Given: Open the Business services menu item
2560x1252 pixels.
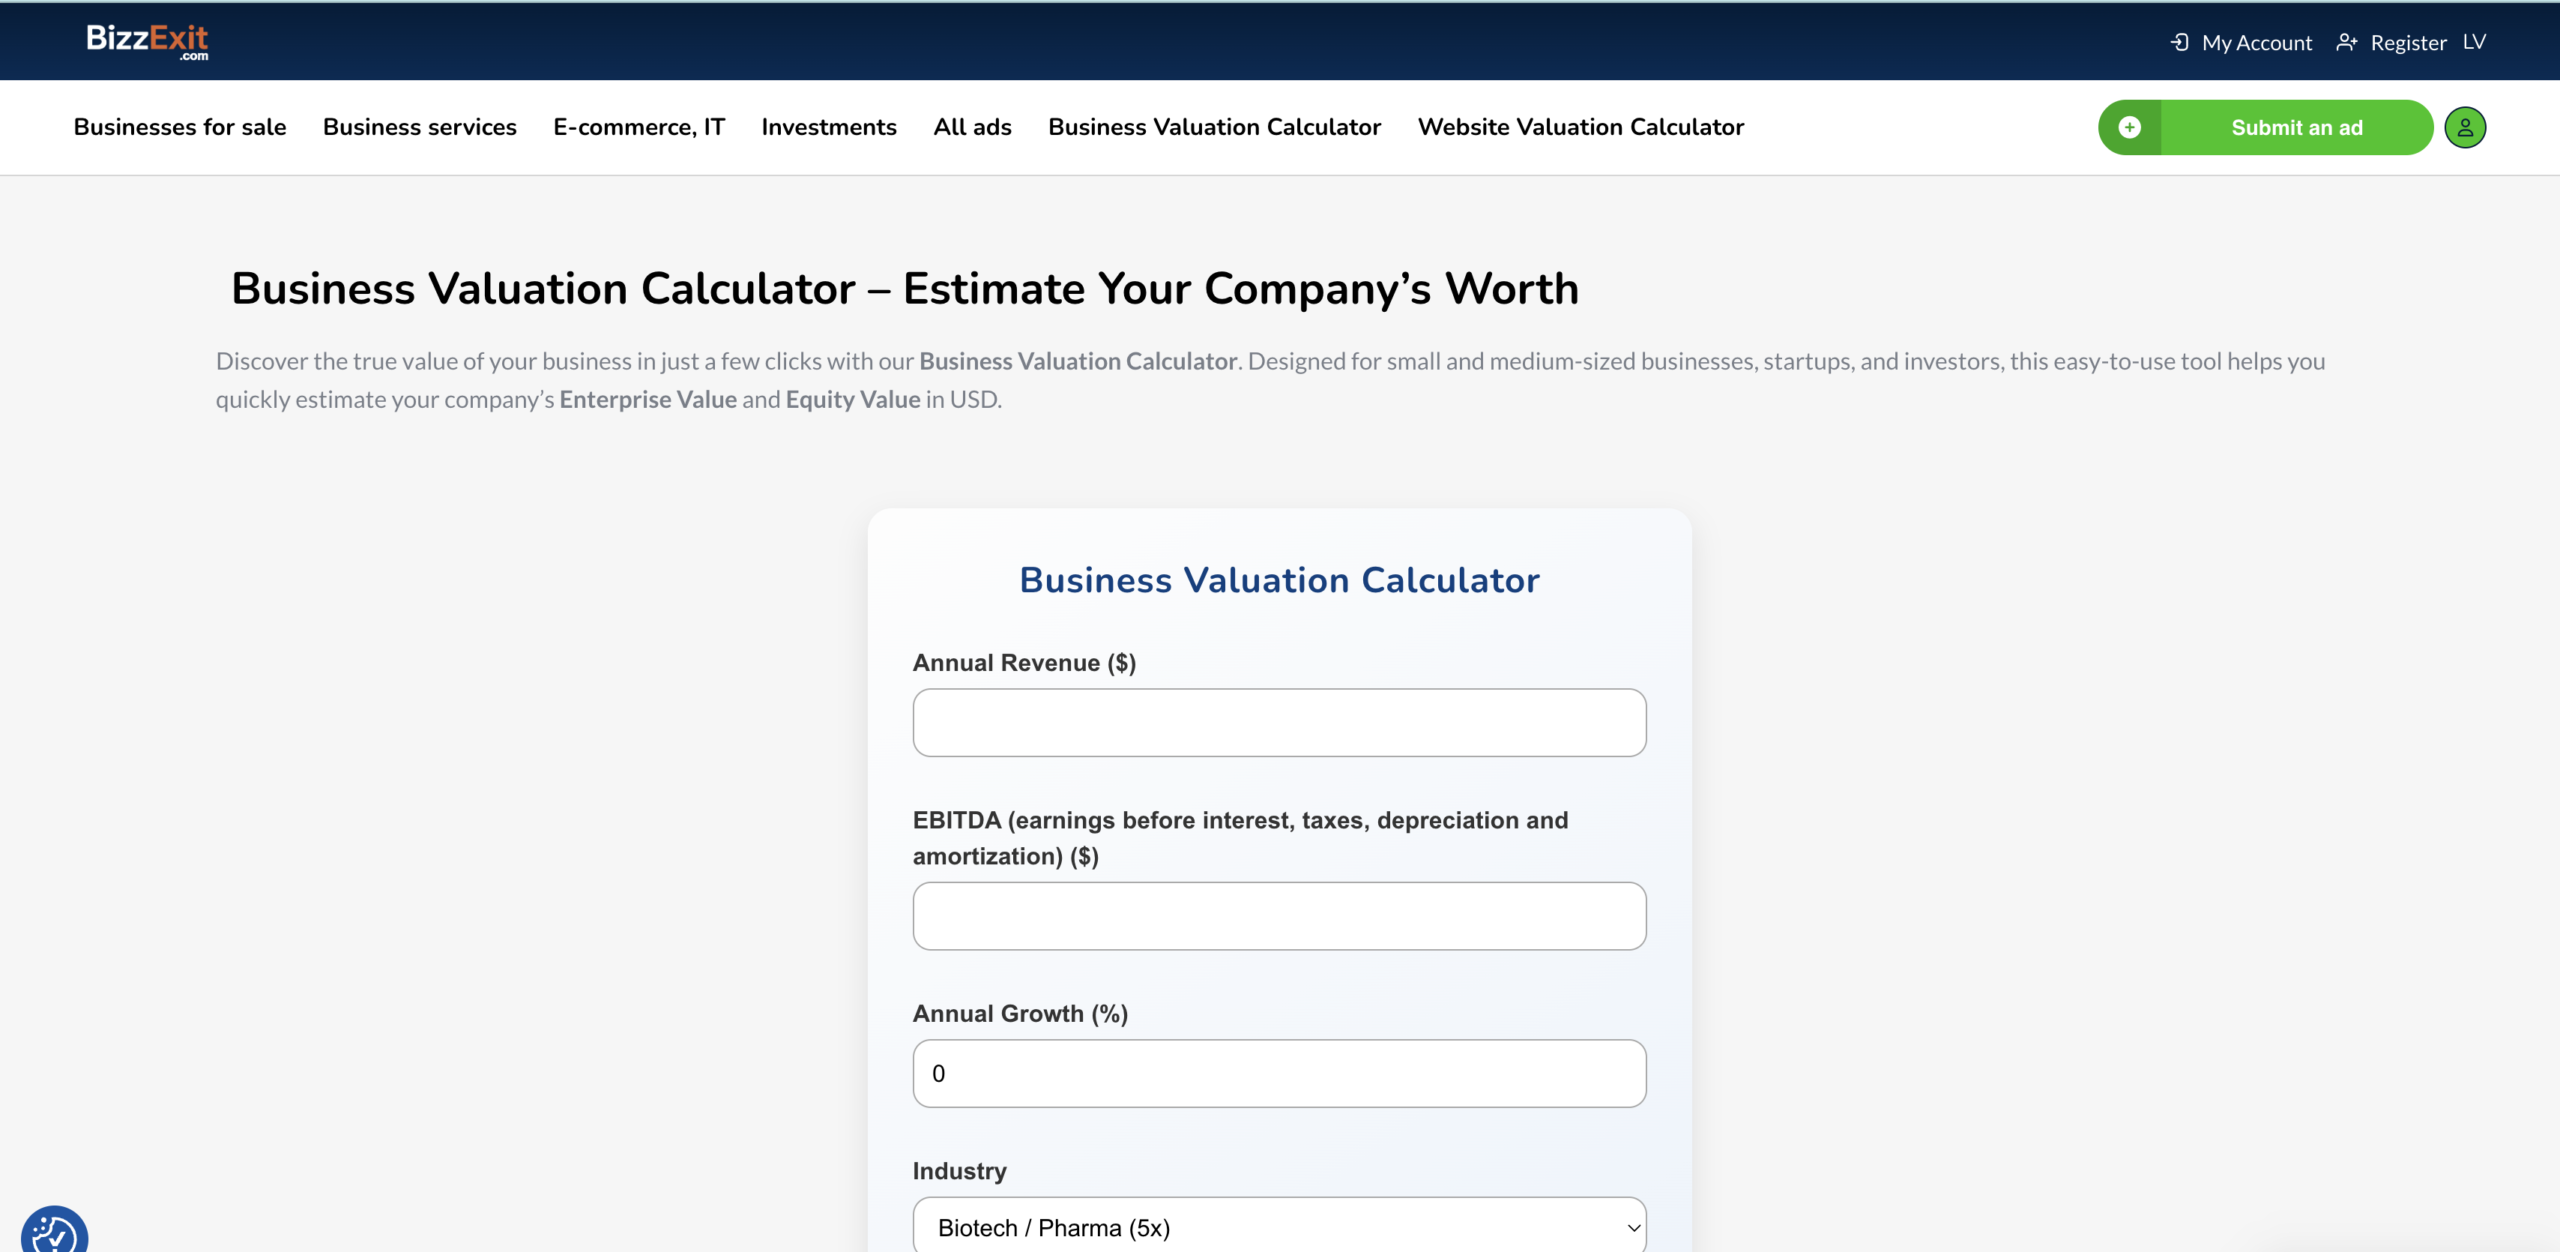Looking at the screenshot, I should point(420,127).
